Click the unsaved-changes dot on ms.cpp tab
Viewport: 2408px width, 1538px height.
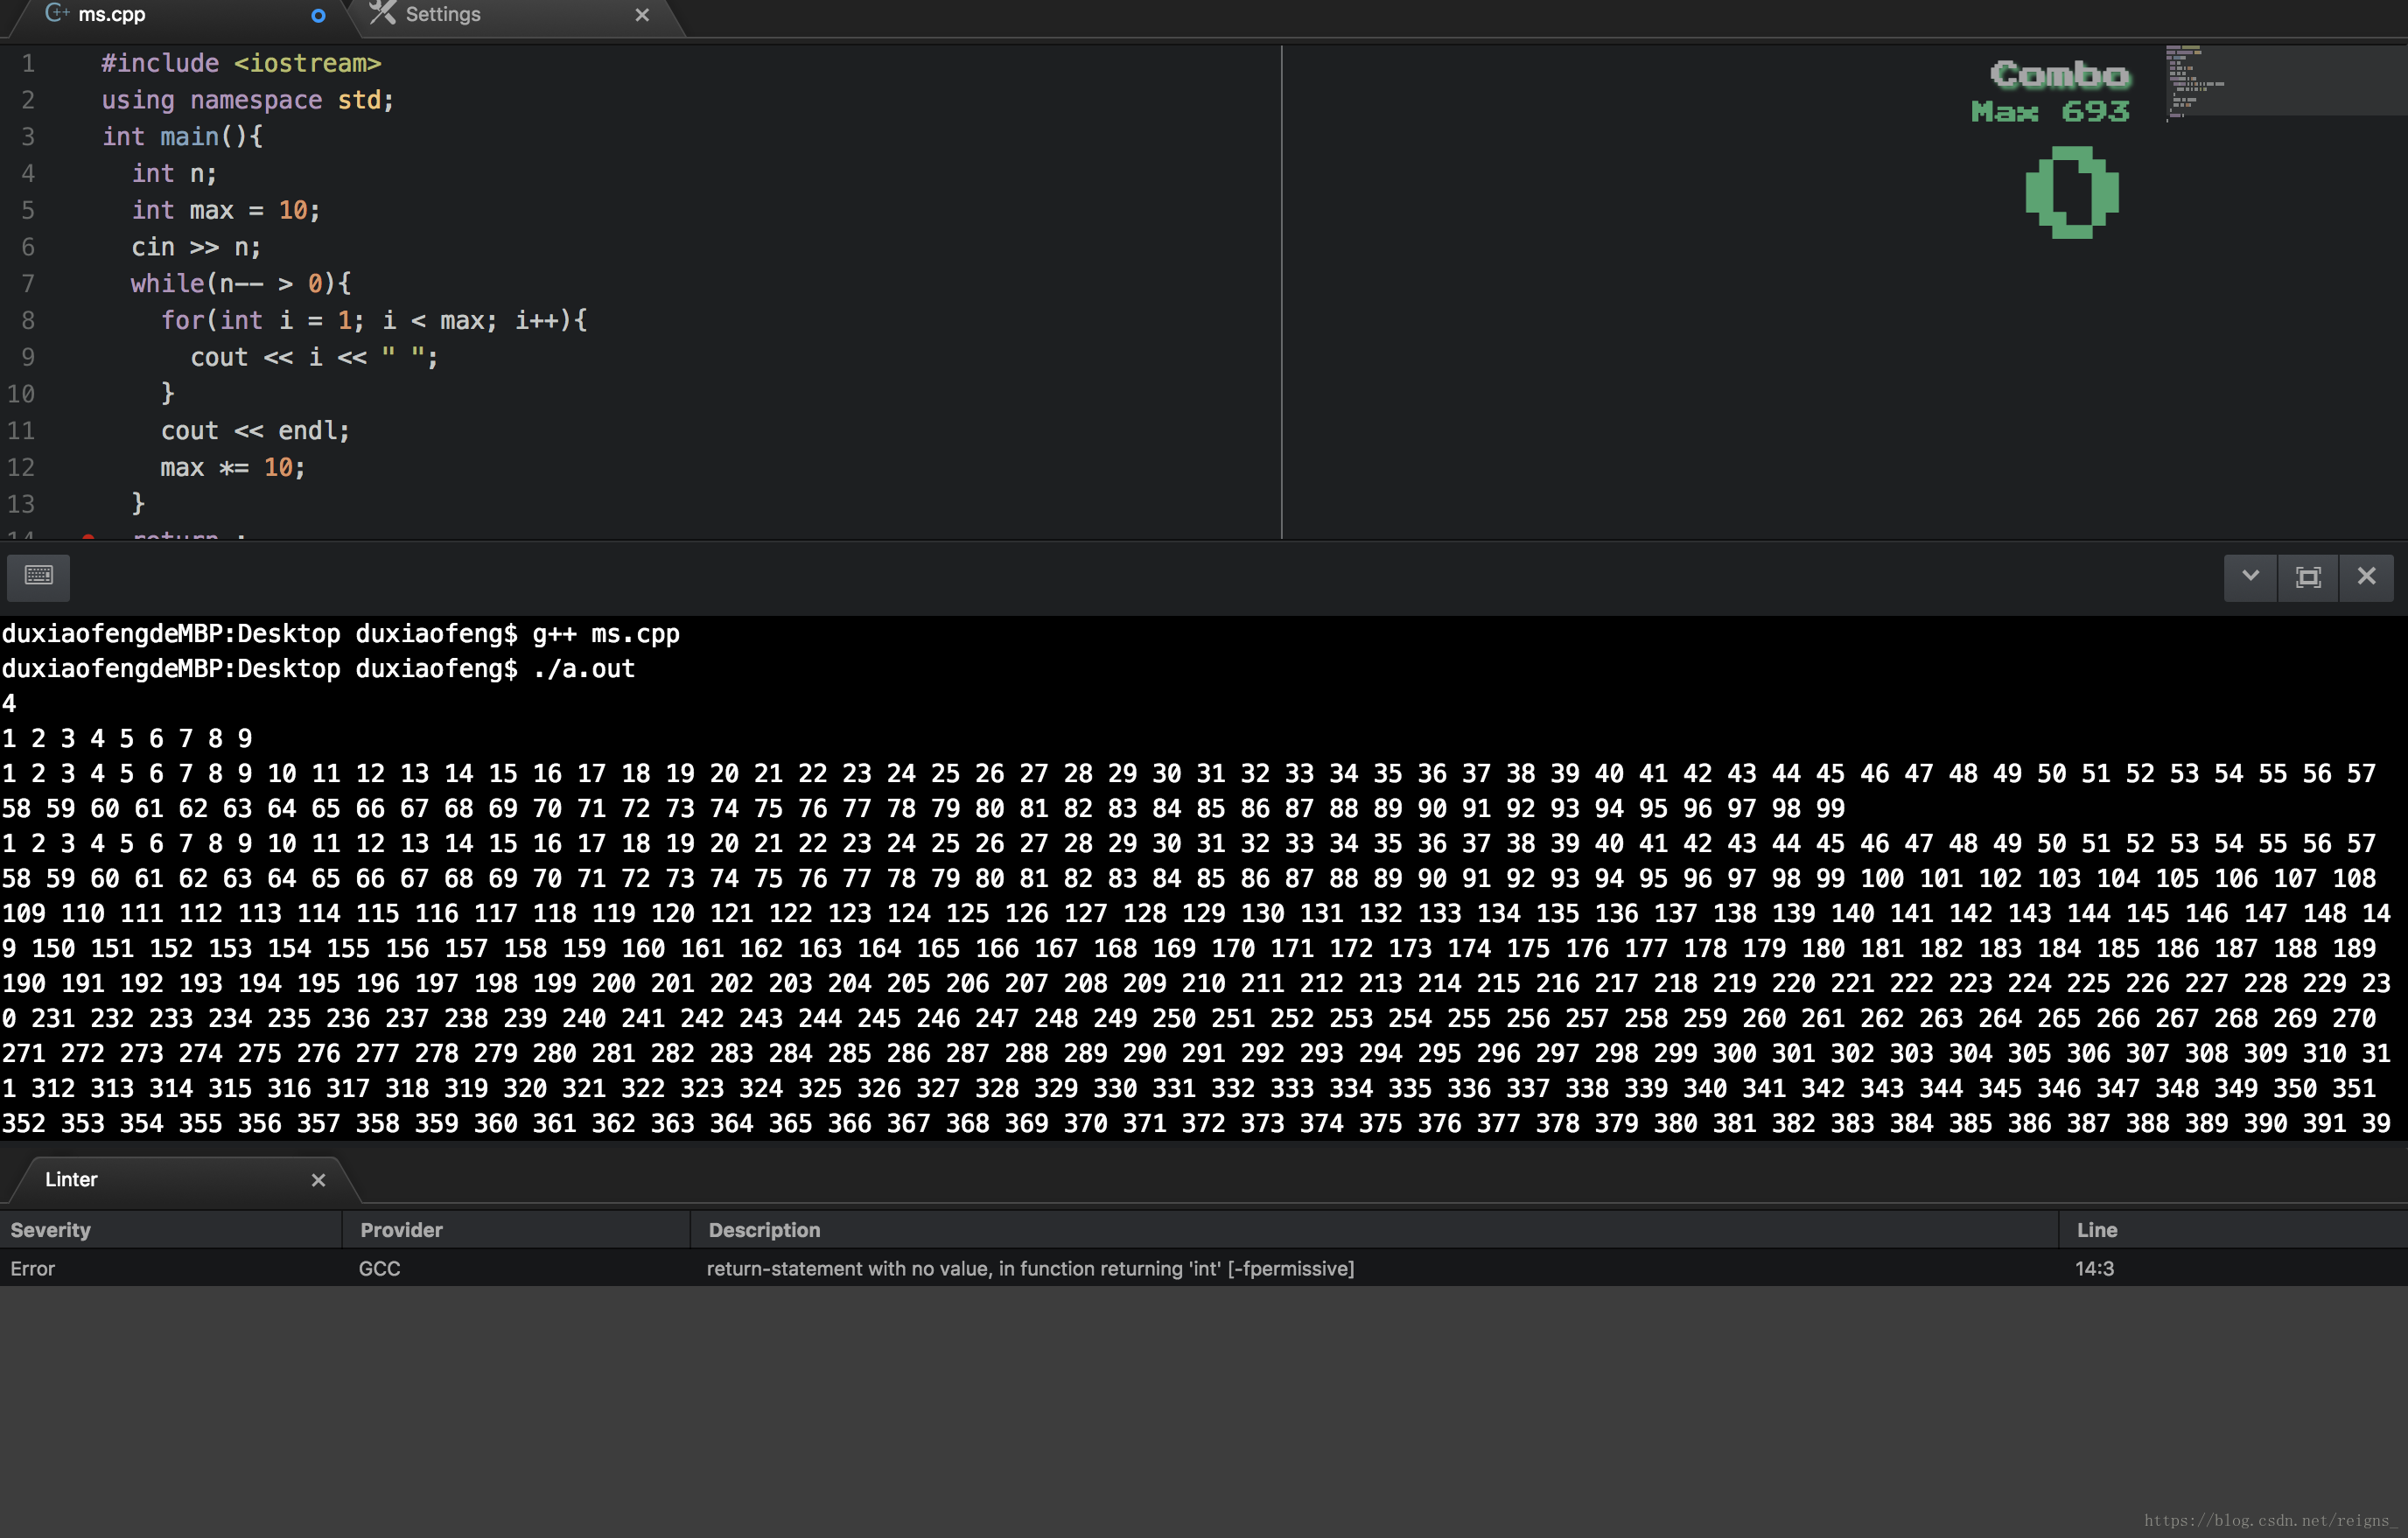(x=318, y=16)
